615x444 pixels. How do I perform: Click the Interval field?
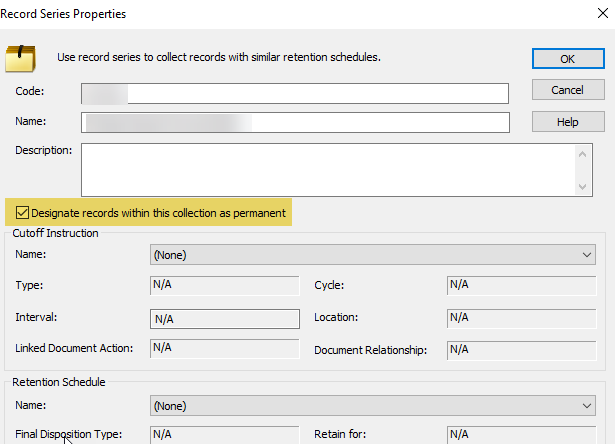[224, 318]
